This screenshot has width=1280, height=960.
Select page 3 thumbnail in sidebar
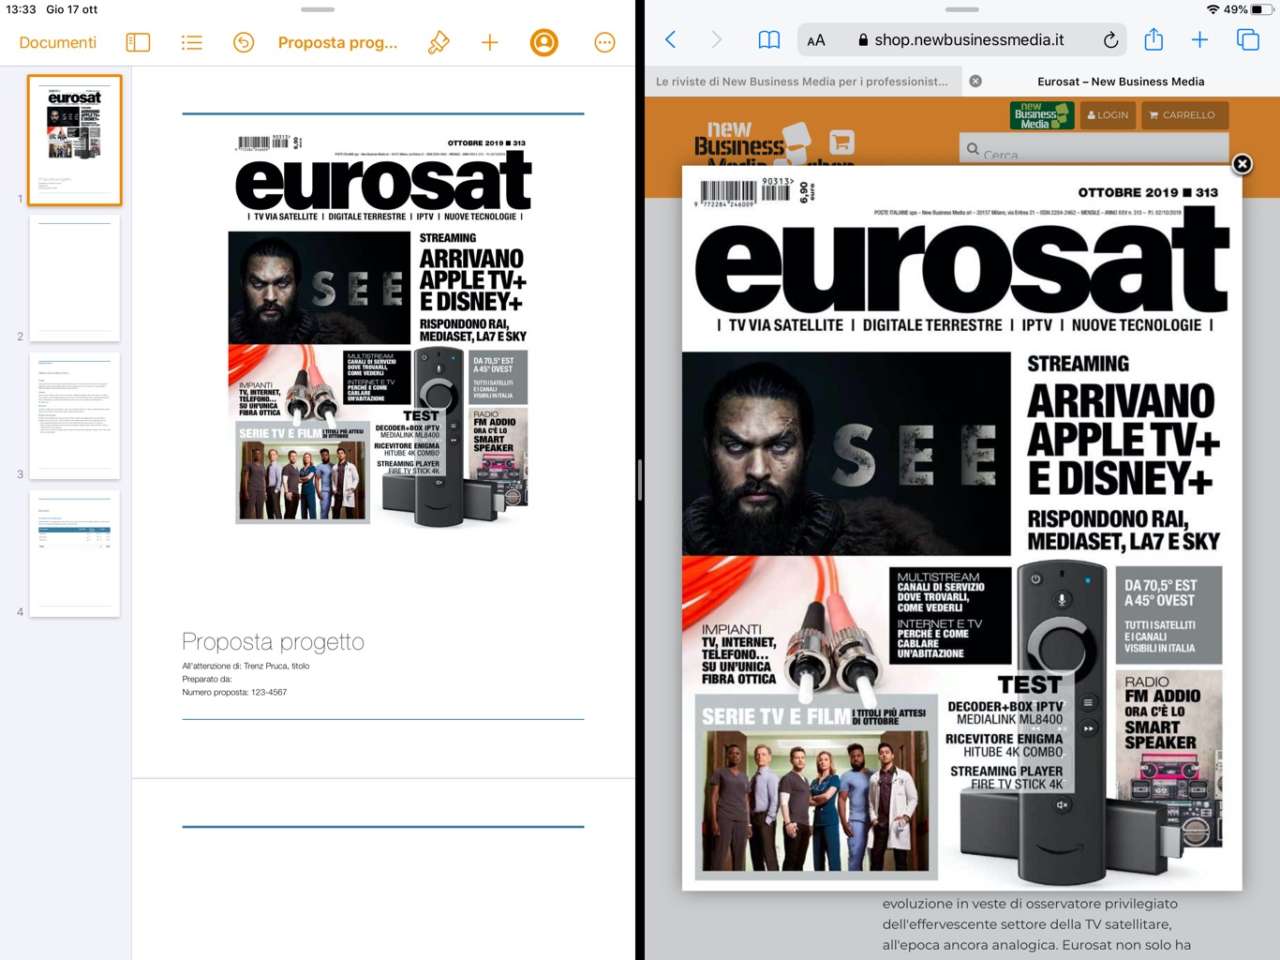coord(75,415)
